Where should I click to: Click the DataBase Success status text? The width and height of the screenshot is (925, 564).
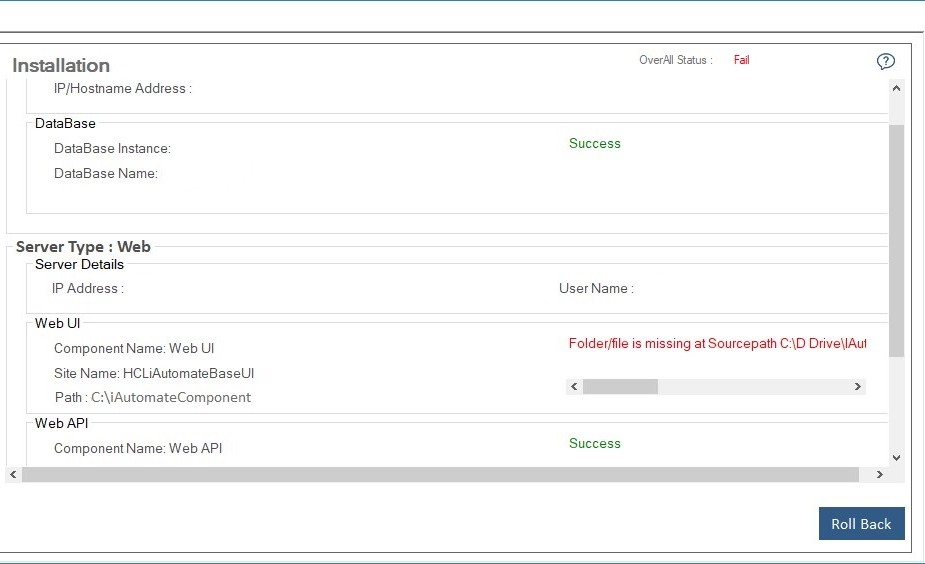(x=595, y=144)
